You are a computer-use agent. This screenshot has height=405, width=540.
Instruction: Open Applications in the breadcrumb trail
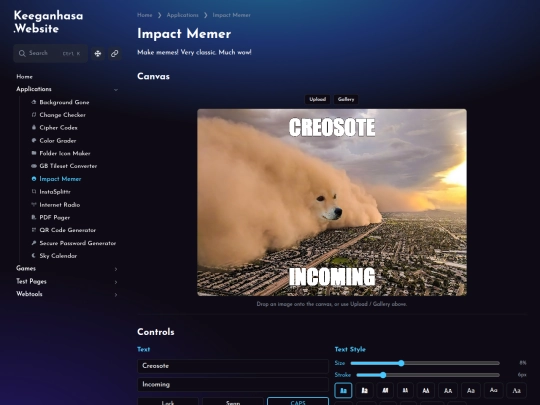coord(183,15)
